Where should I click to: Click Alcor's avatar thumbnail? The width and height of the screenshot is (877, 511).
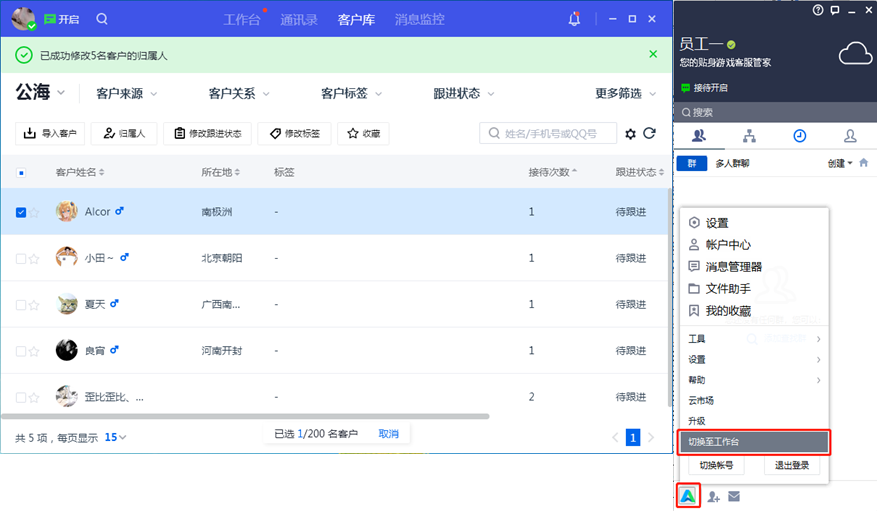[67, 211]
